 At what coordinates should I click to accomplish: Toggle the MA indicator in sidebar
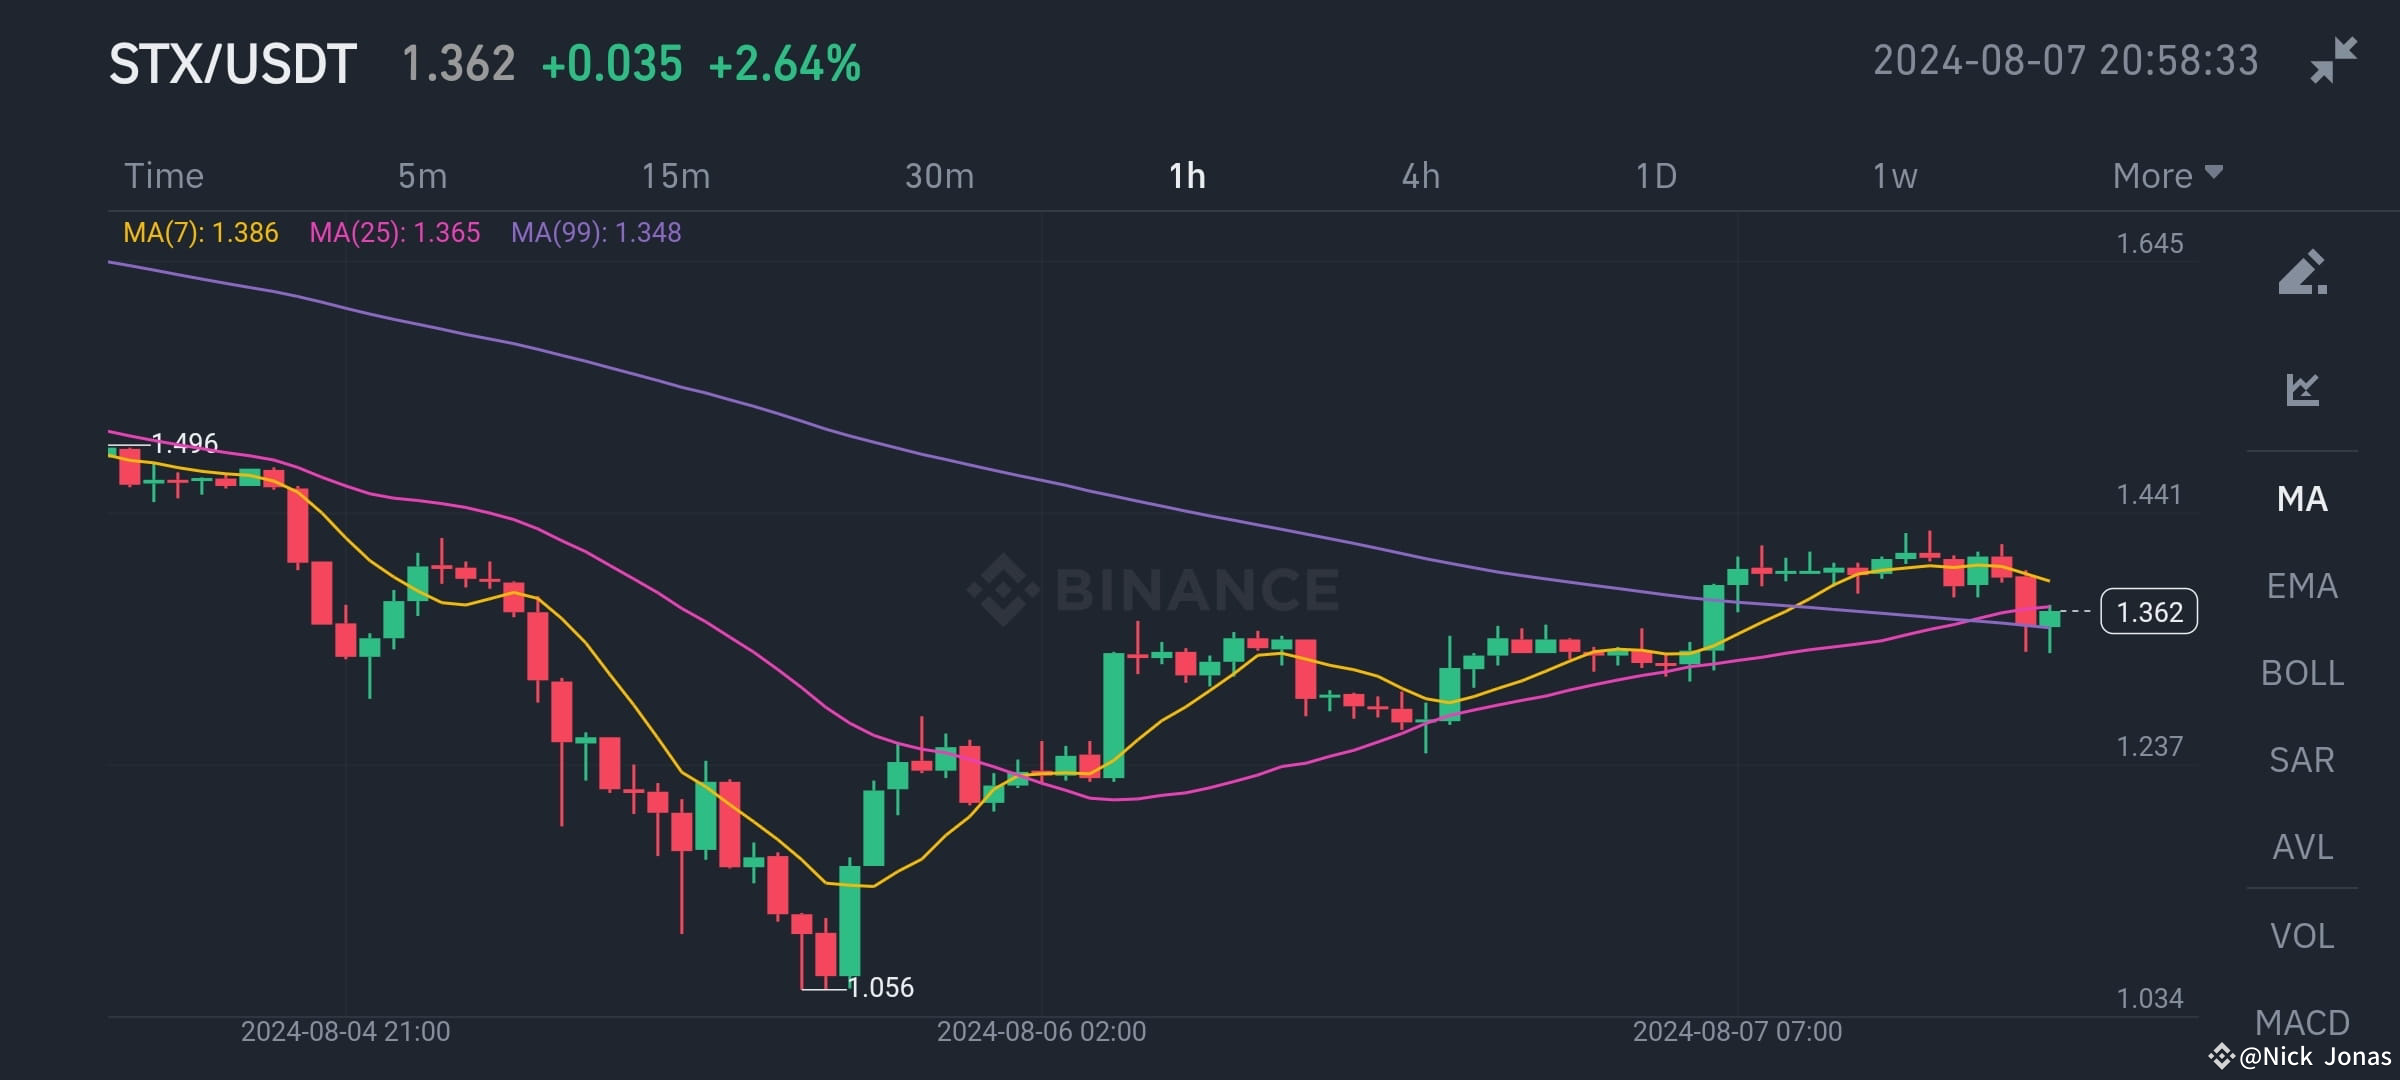tap(2301, 498)
